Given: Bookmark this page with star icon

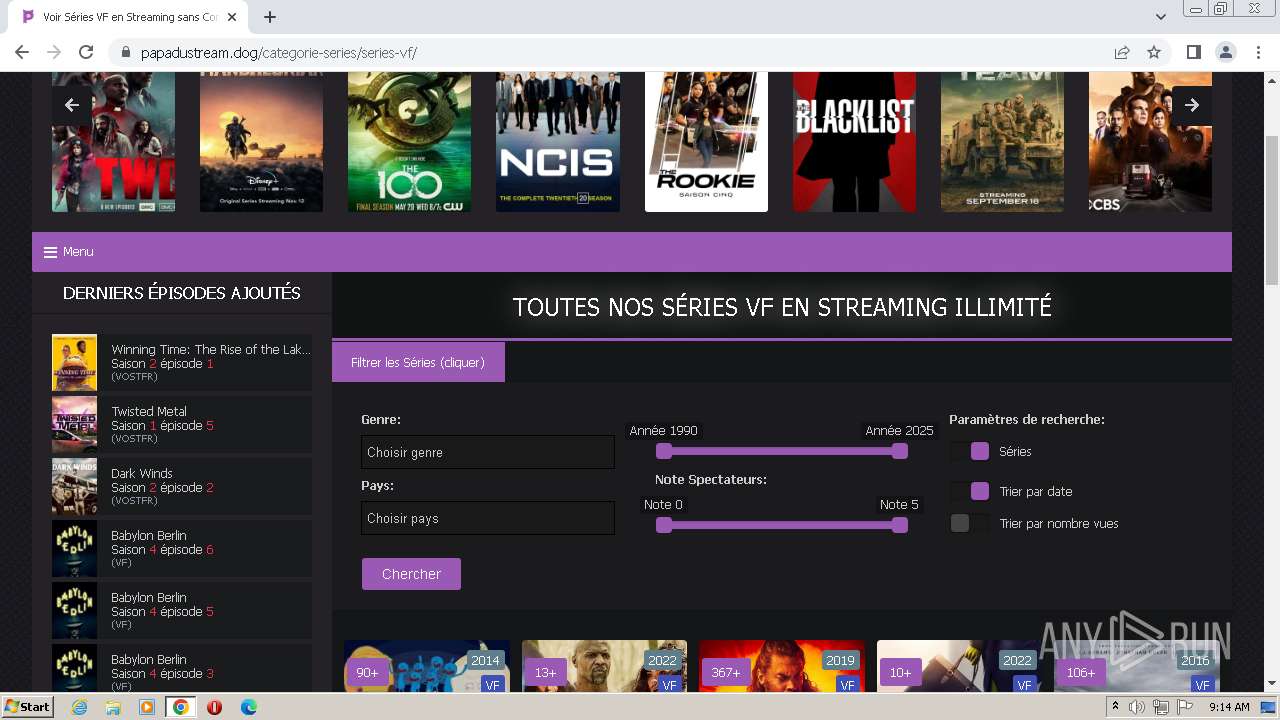Looking at the screenshot, I should [x=1154, y=52].
